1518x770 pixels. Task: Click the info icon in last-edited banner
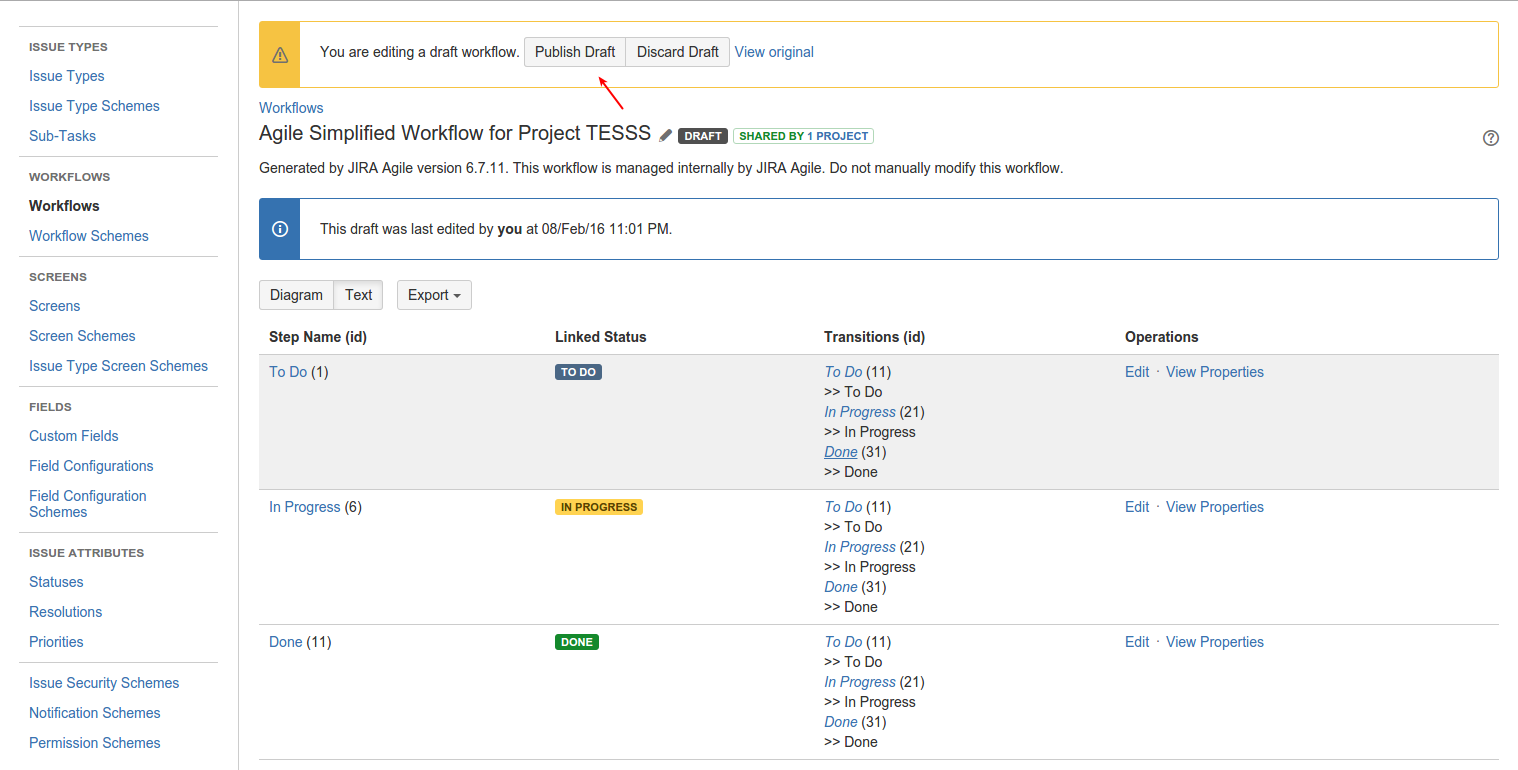tap(280, 229)
